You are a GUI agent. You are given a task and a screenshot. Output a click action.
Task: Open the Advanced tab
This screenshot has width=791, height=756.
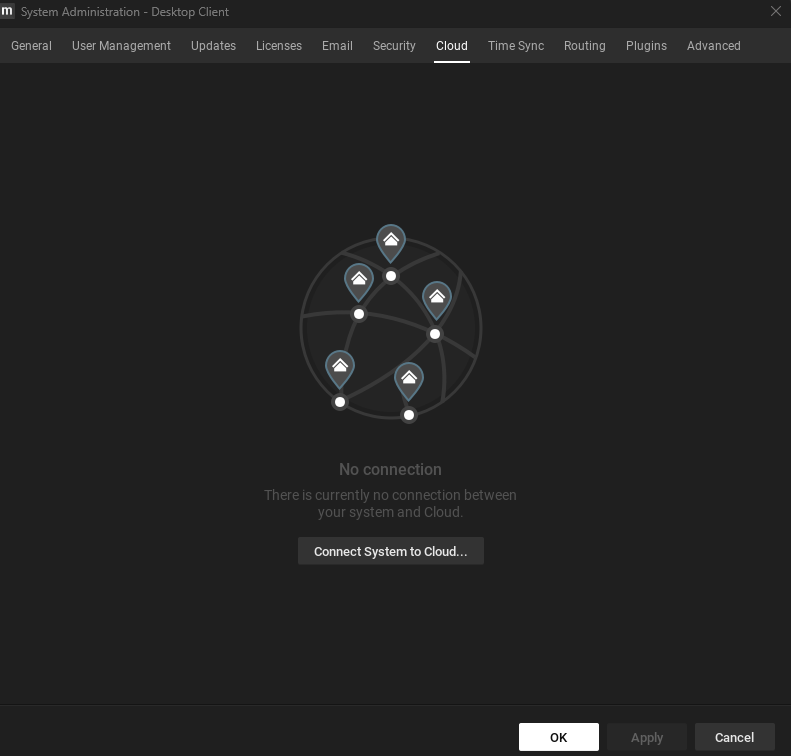coord(713,46)
